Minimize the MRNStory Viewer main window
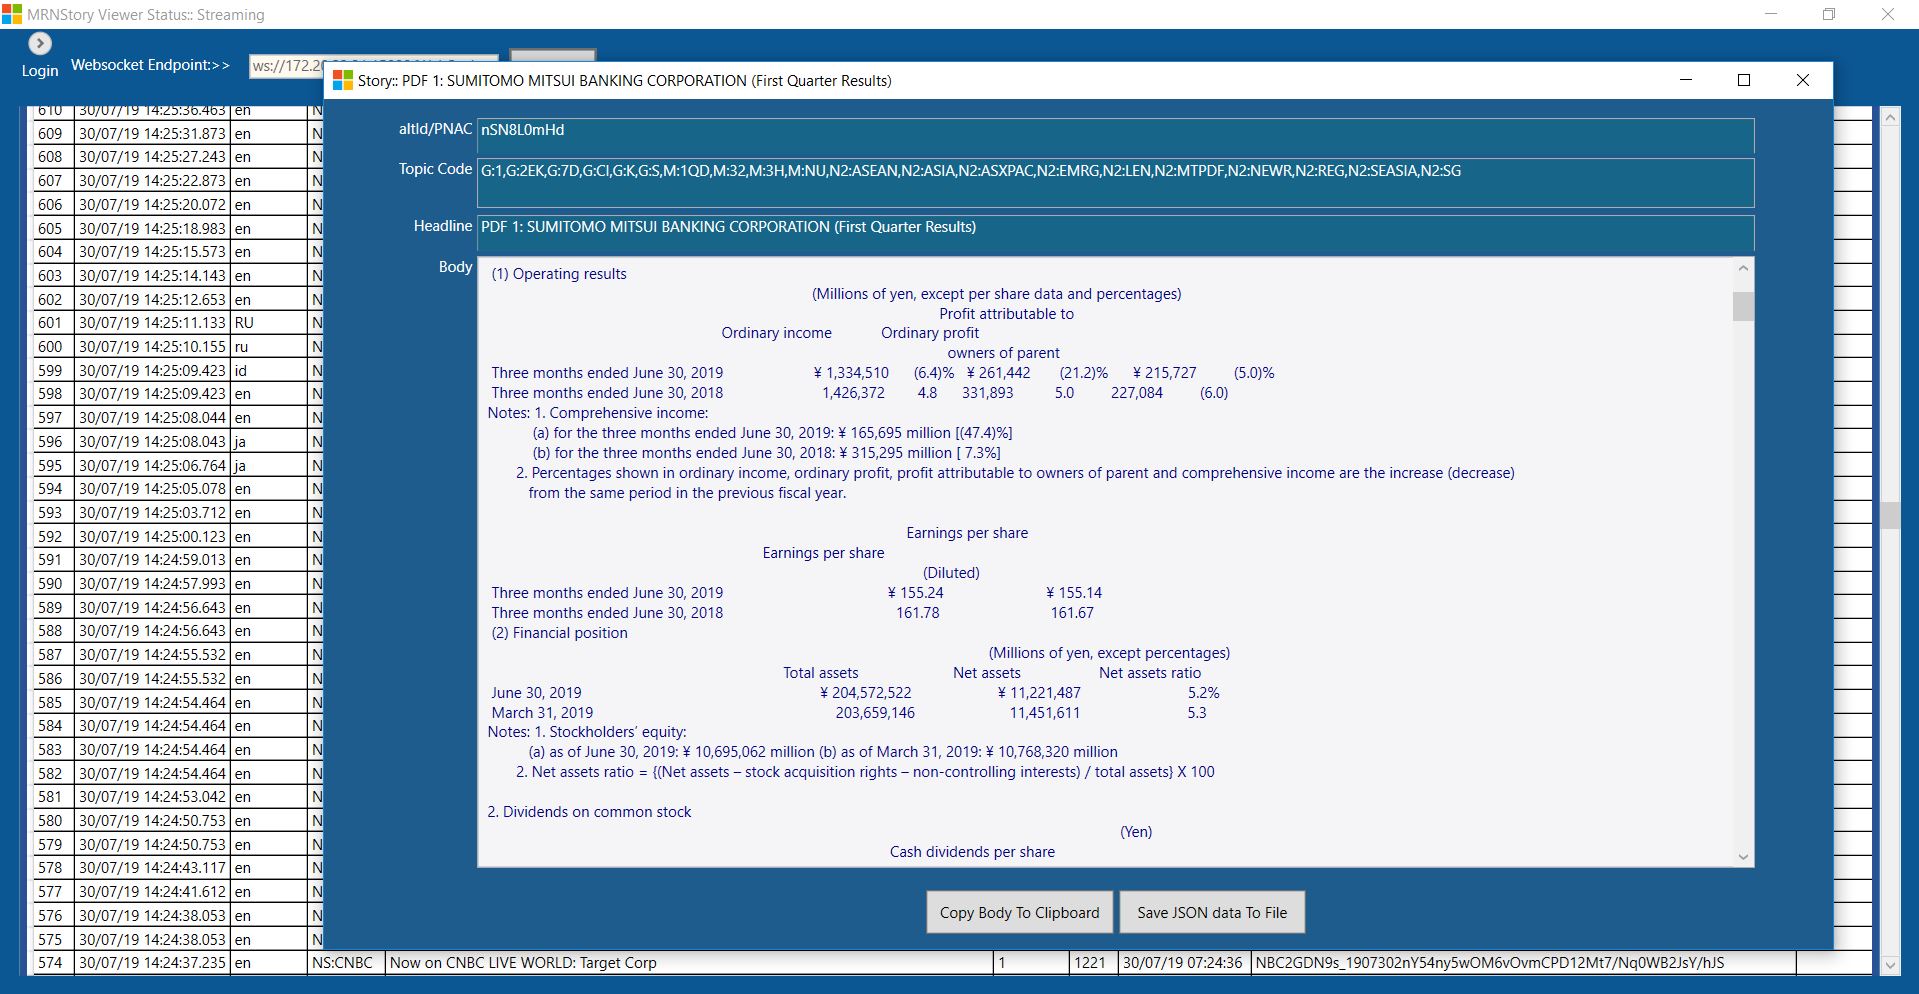 [x=1771, y=14]
